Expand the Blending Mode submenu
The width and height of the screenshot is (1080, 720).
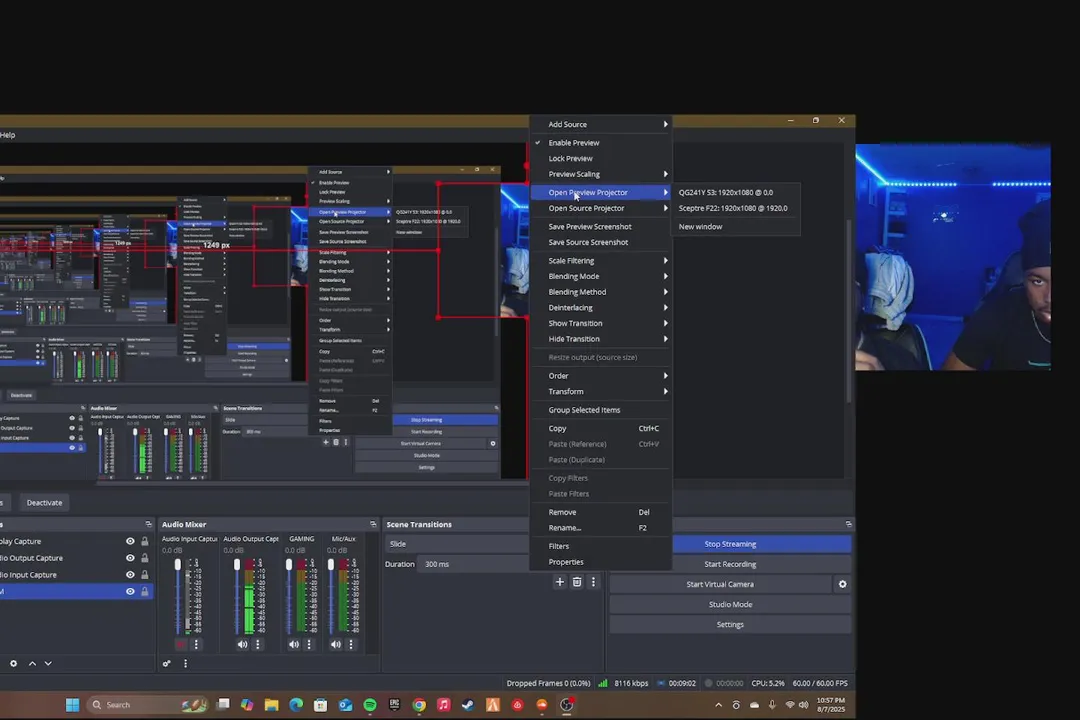[601, 276]
